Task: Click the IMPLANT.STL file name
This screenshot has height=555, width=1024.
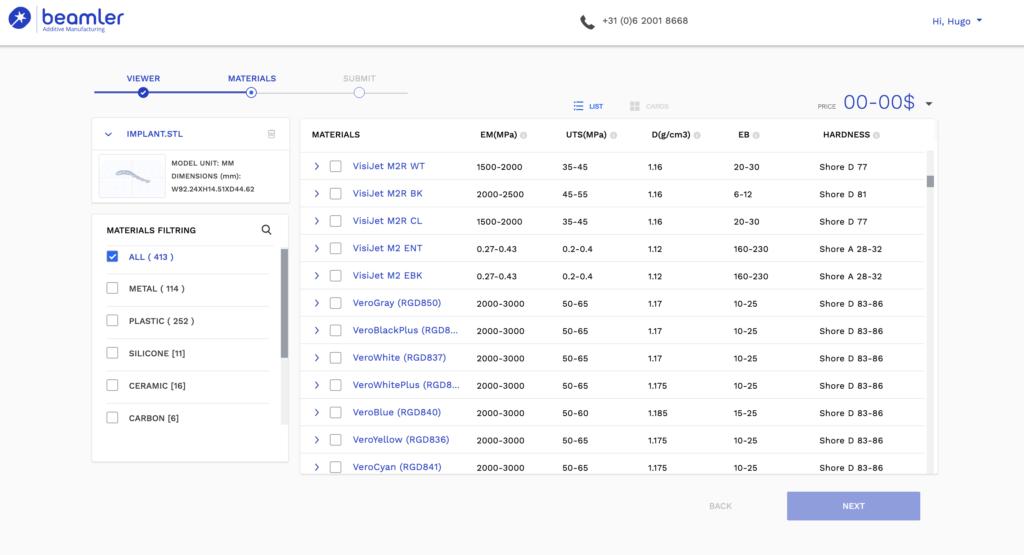Action: 155,134
